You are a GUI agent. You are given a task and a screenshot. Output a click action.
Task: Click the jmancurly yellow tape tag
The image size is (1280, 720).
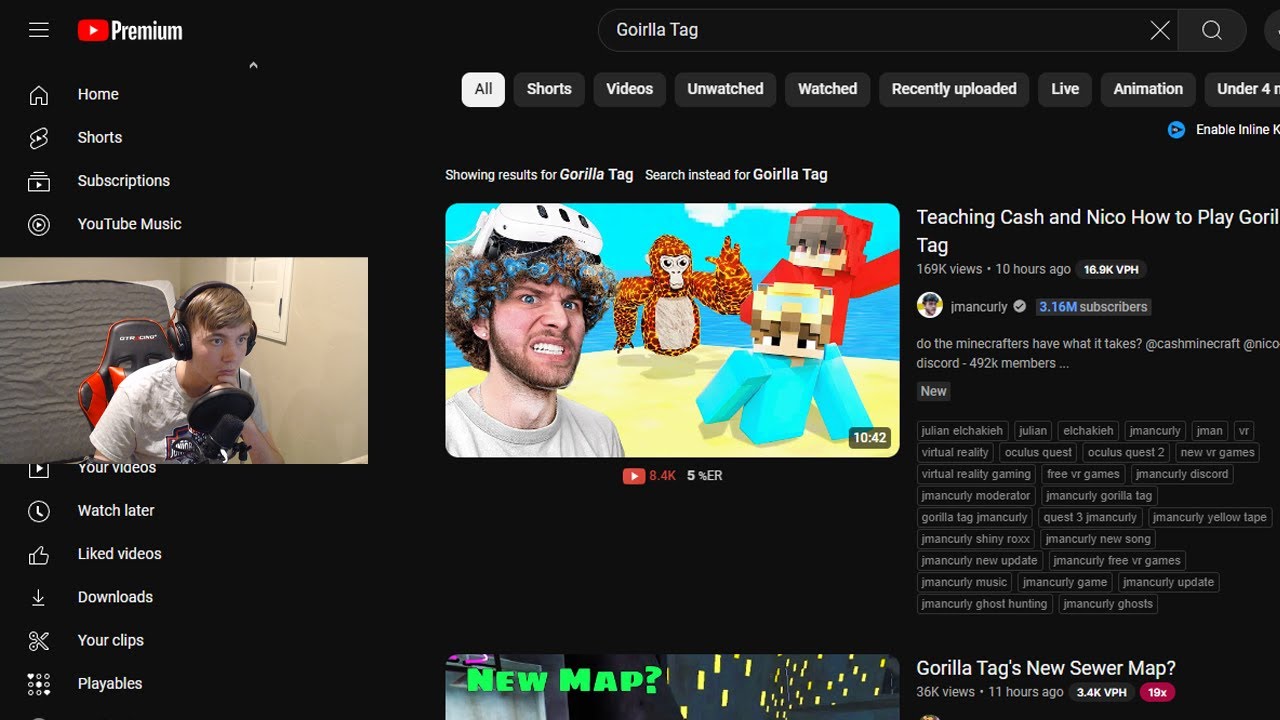[x=1210, y=517]
